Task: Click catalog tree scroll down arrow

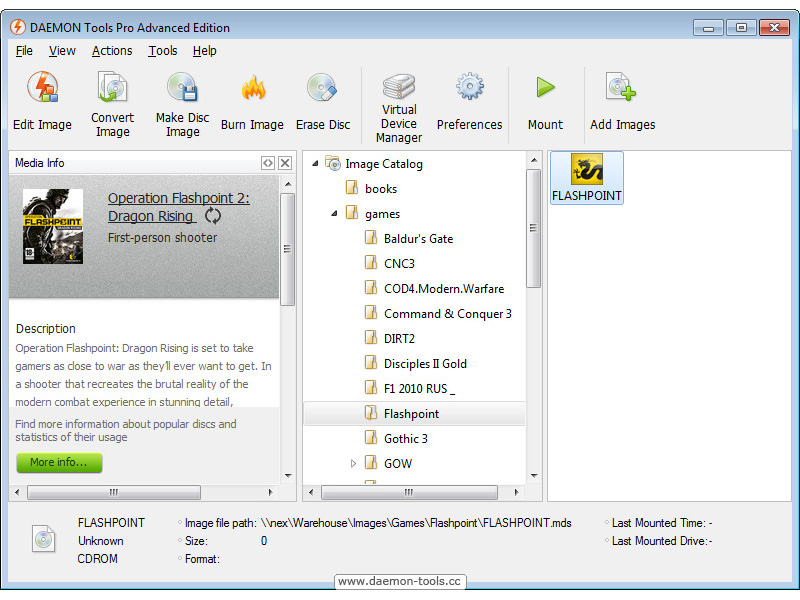Action: (x=534, y=476)
